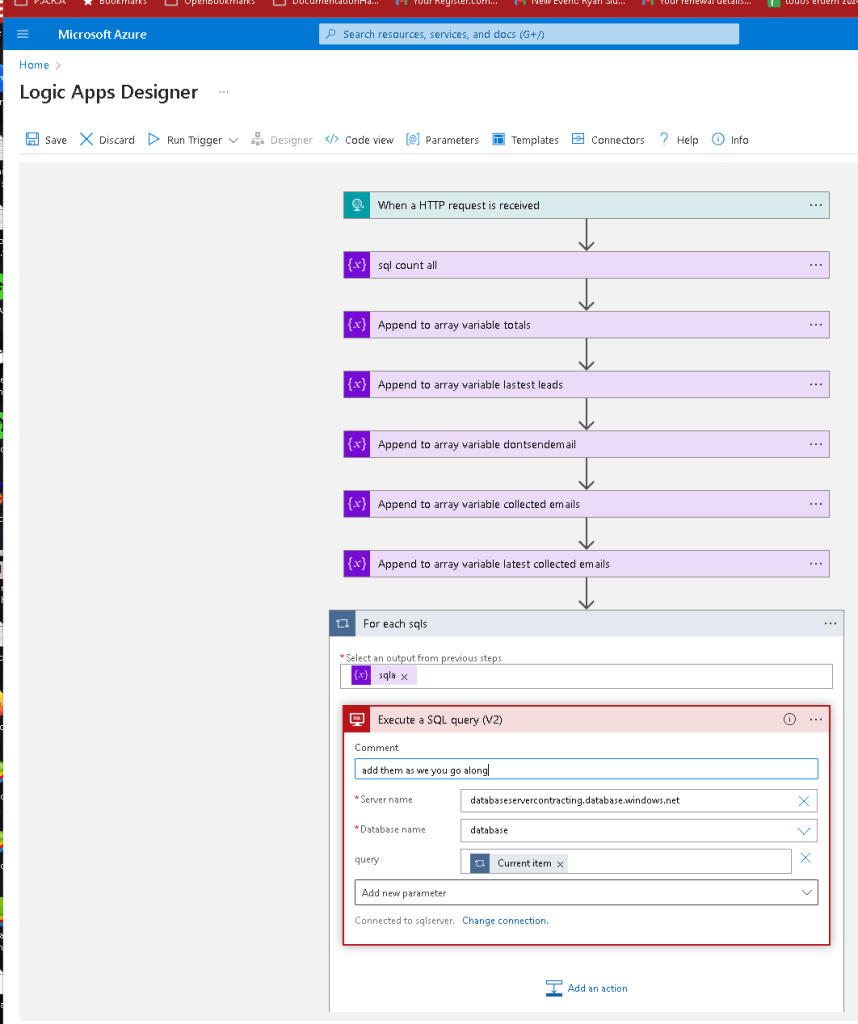
Task: Save the logic app
Action: pos(46,140)
